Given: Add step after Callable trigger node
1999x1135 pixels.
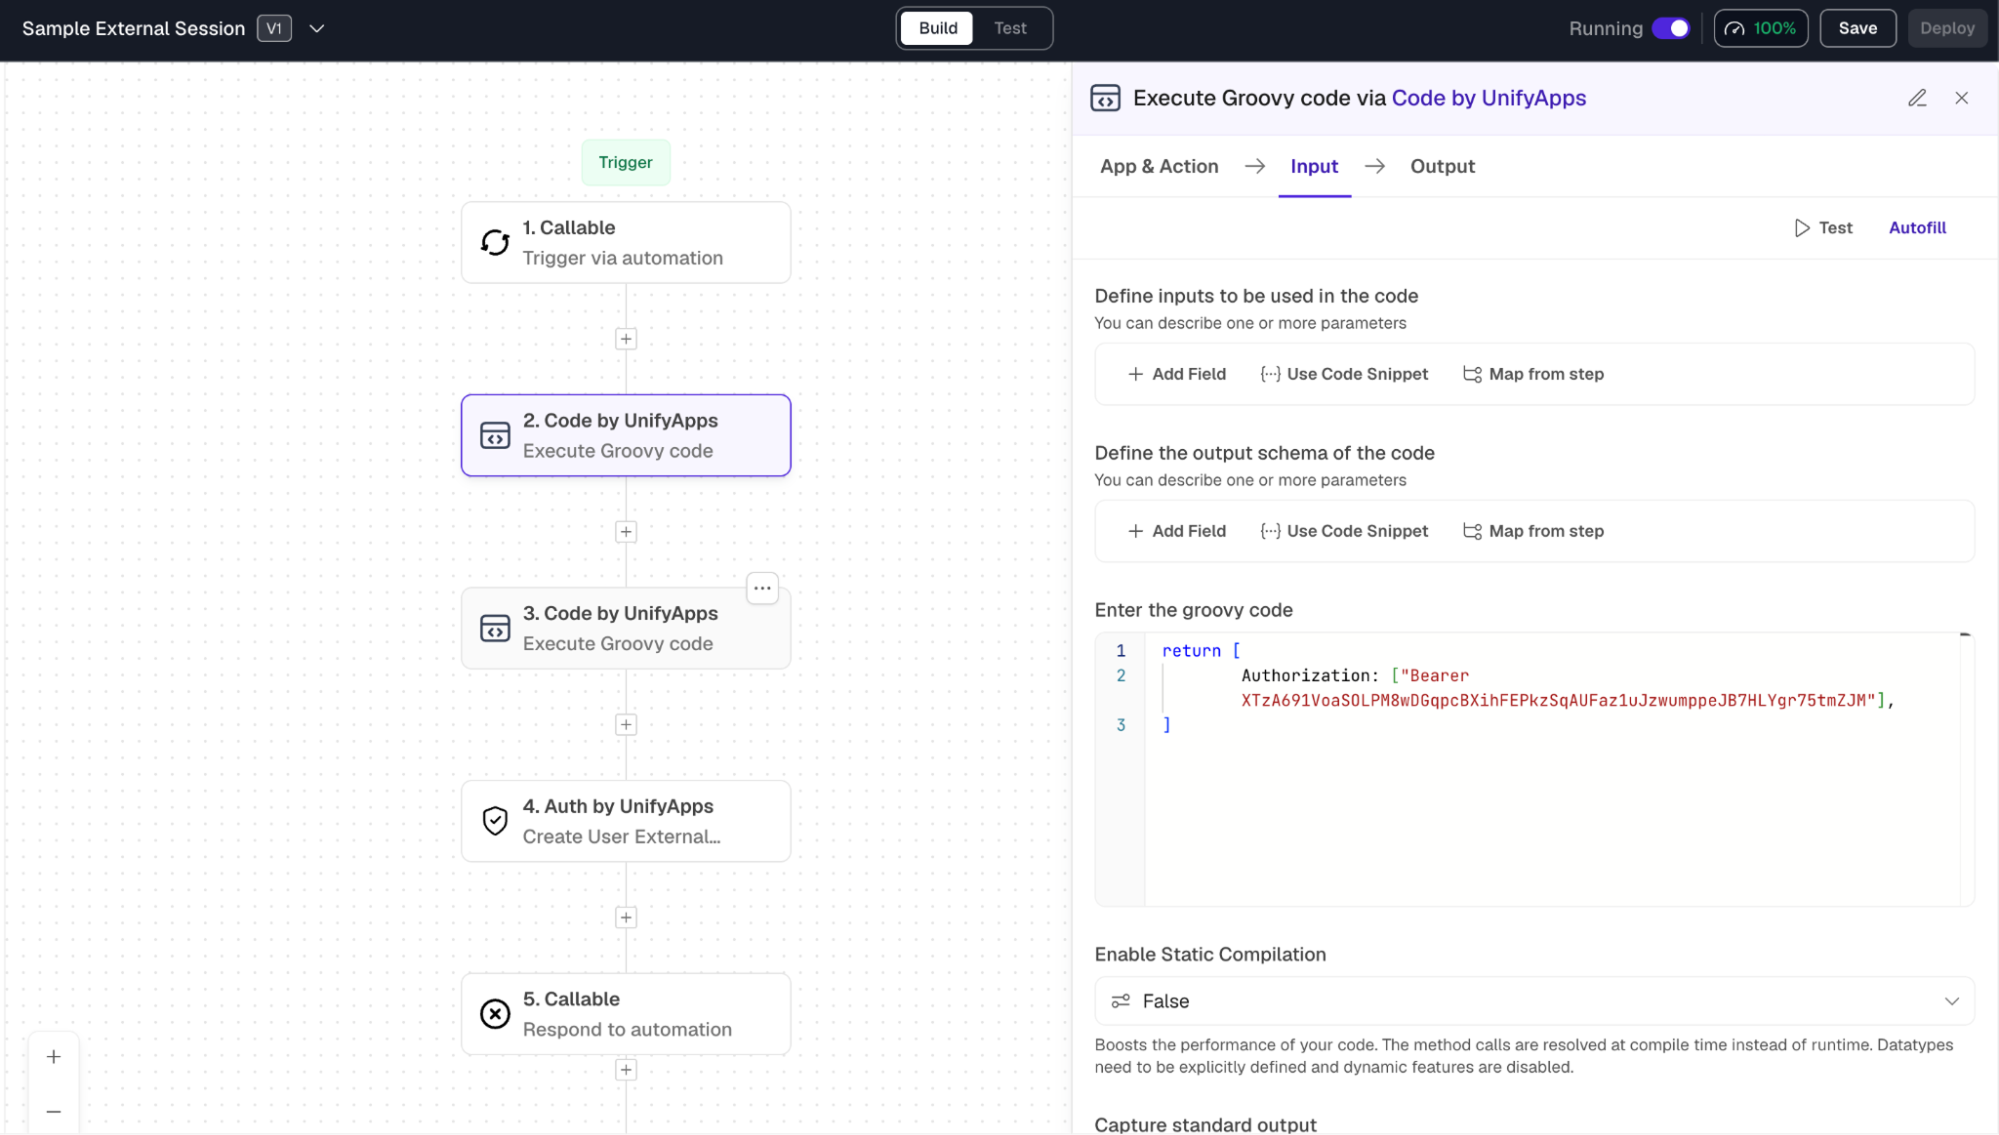Looking at the screenshot, I should [626, 339].
